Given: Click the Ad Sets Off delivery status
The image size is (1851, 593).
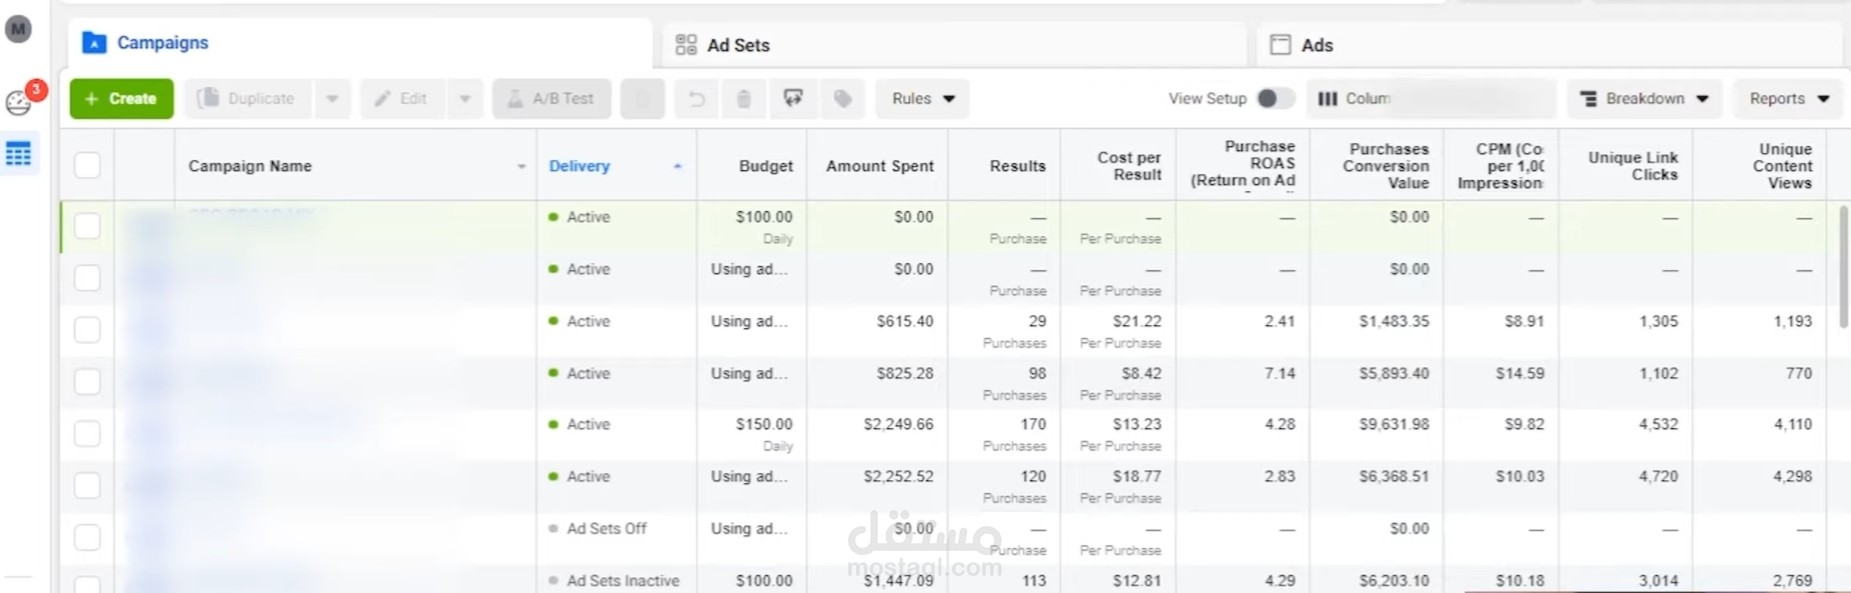Looking at the screenshot, I should pyautogui.click(x=607, y=528).
